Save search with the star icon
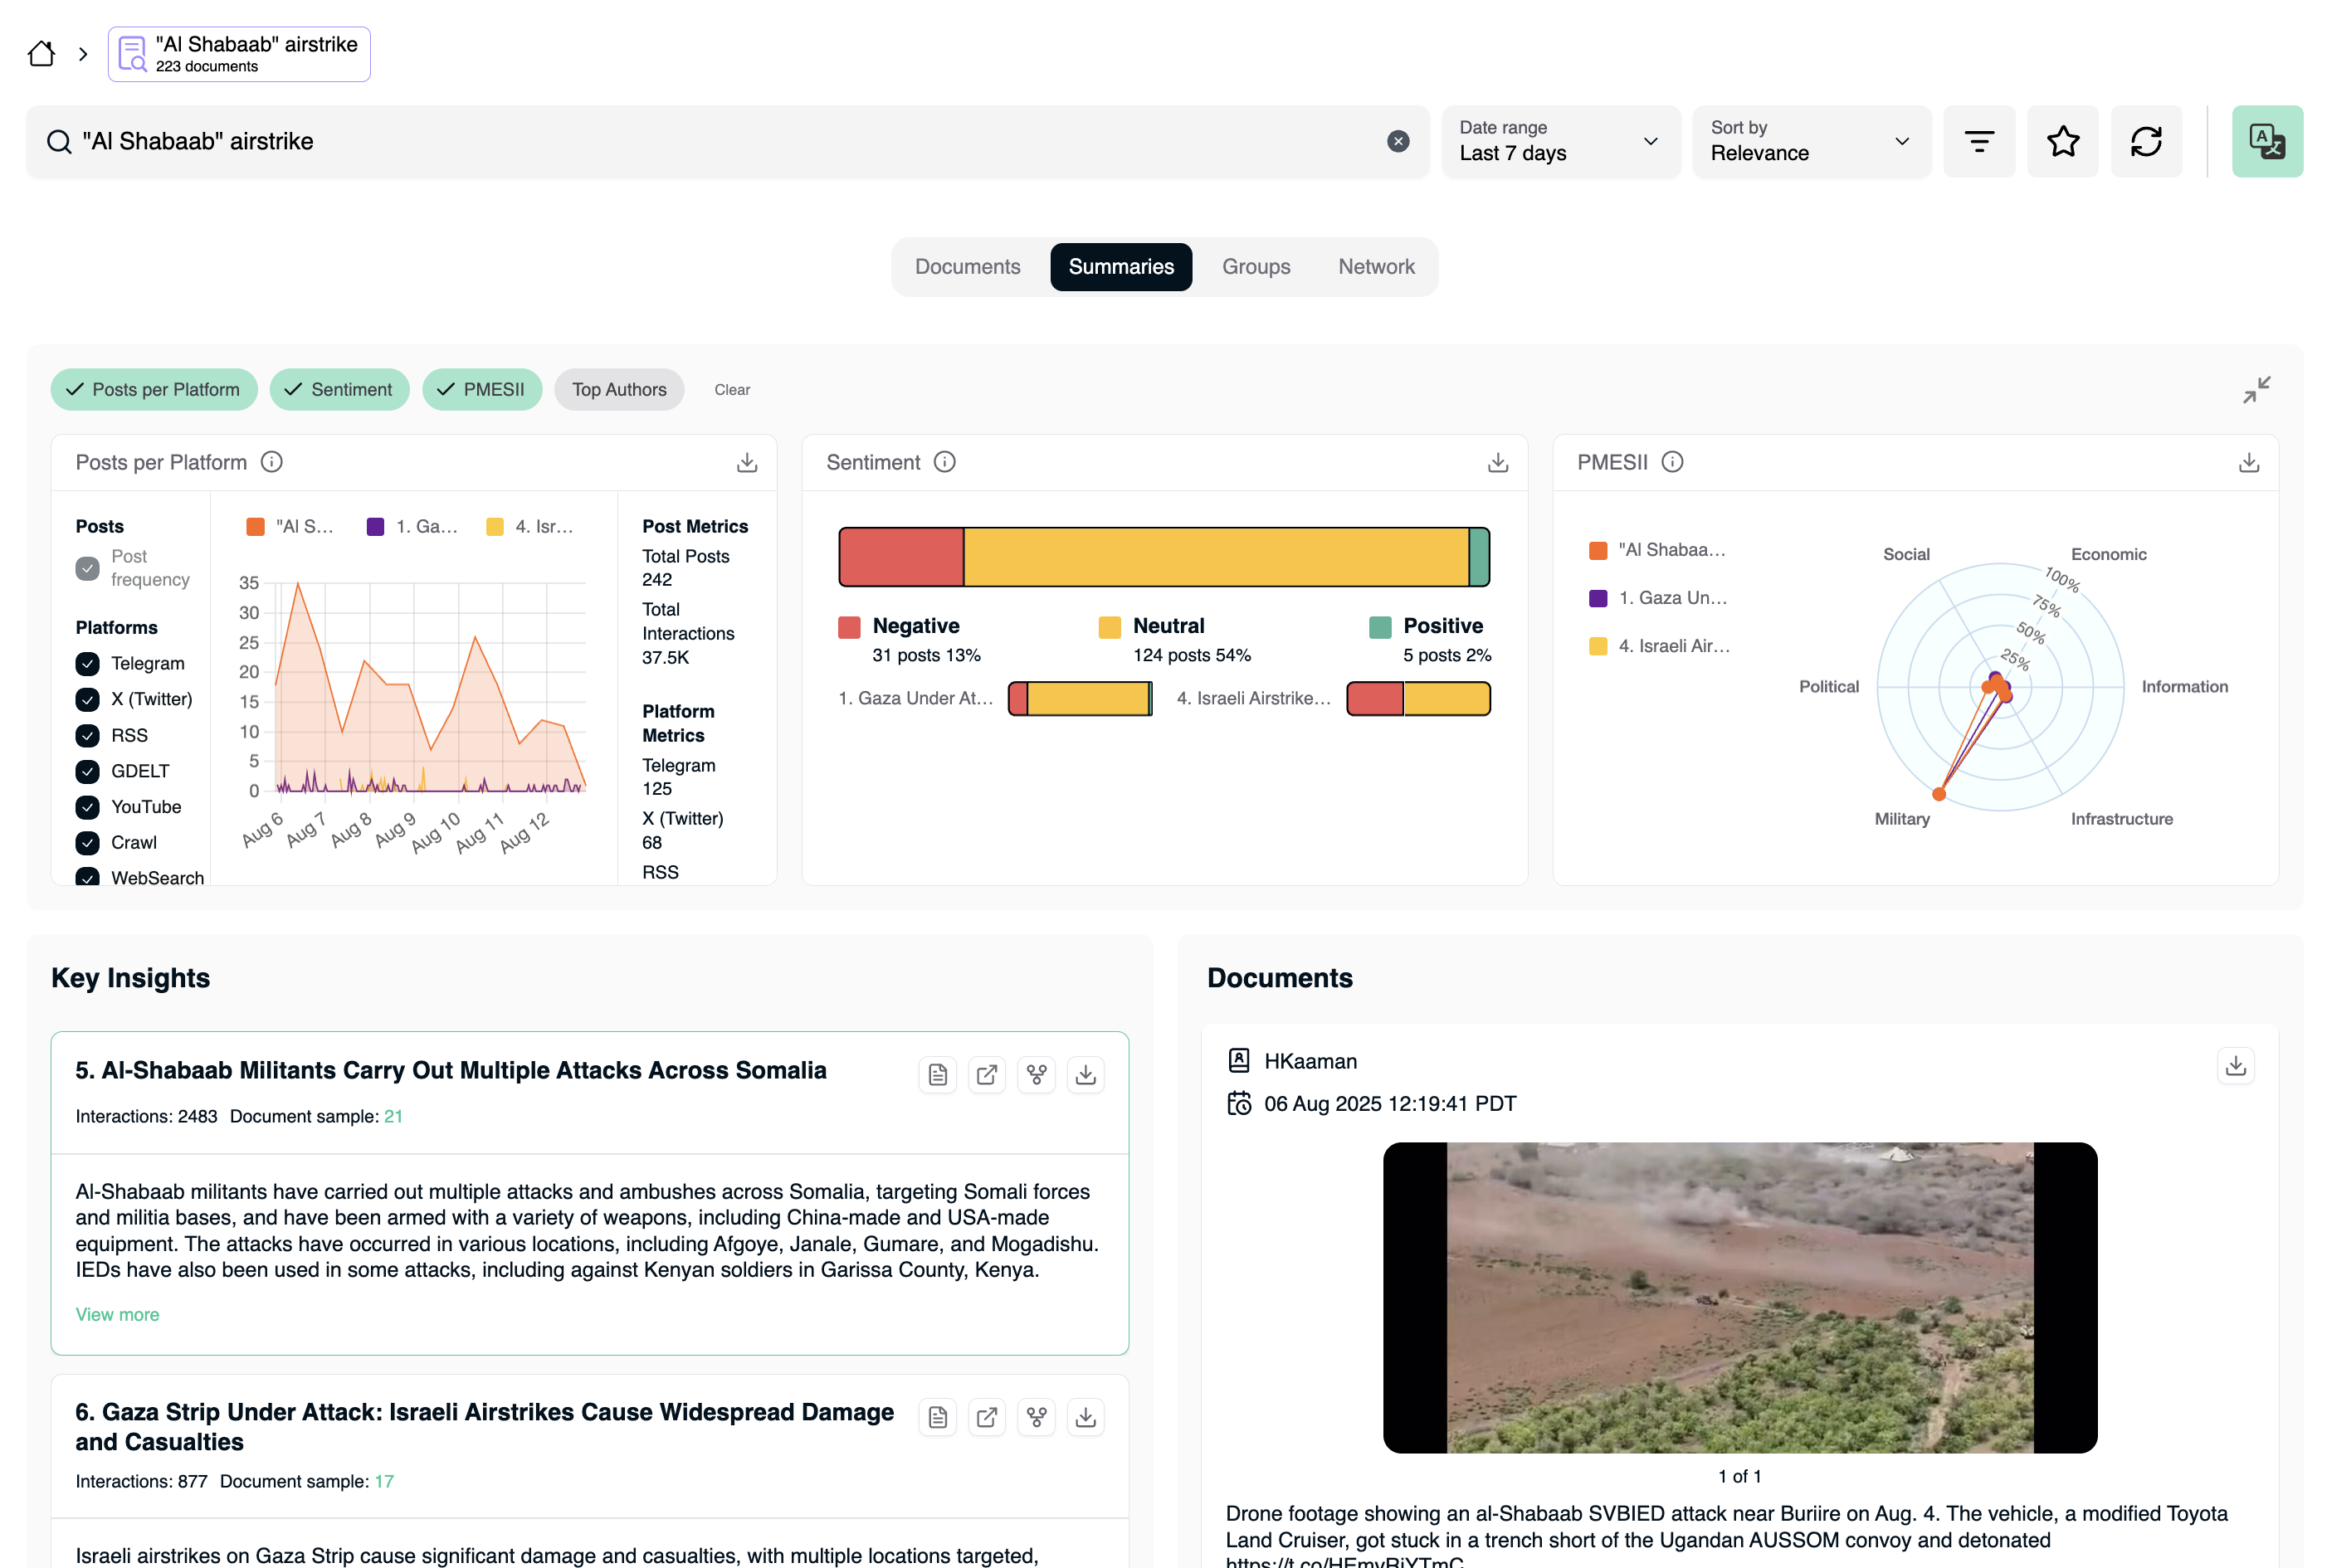This screenshot has width=2327, height=1568. tap(2062, 141)
